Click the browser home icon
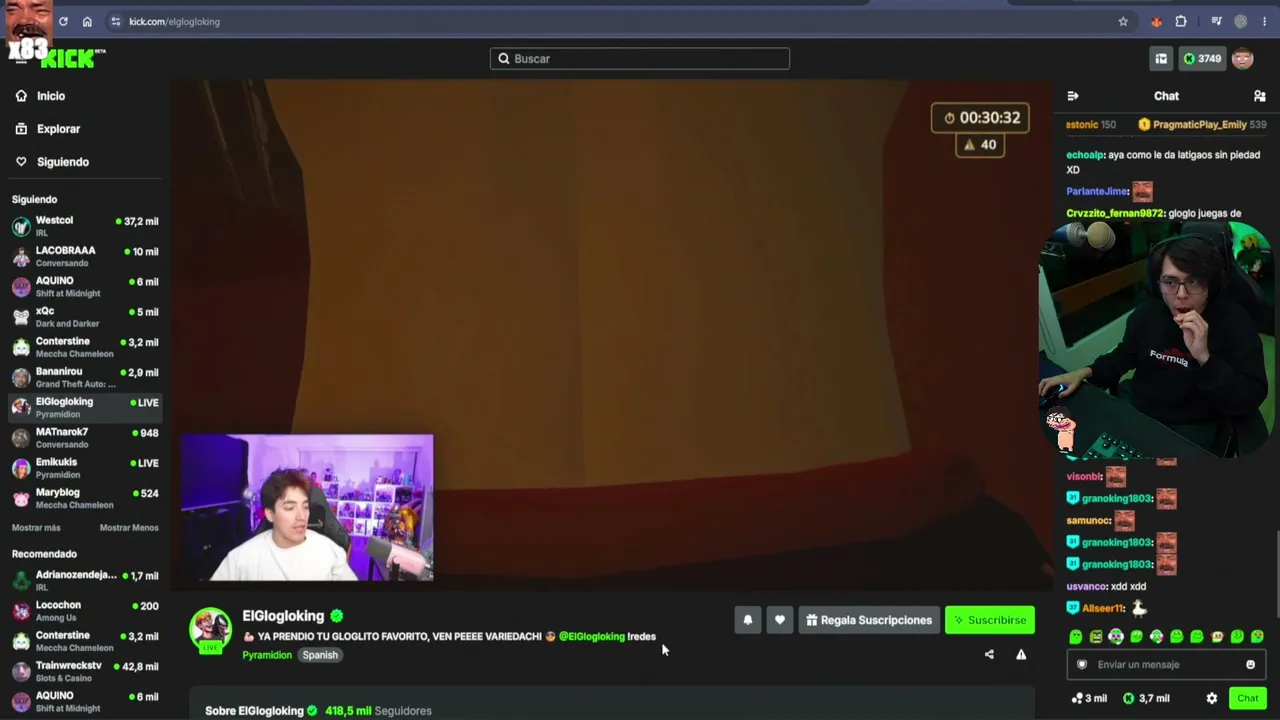The image size is (1280, 720). 87,21
